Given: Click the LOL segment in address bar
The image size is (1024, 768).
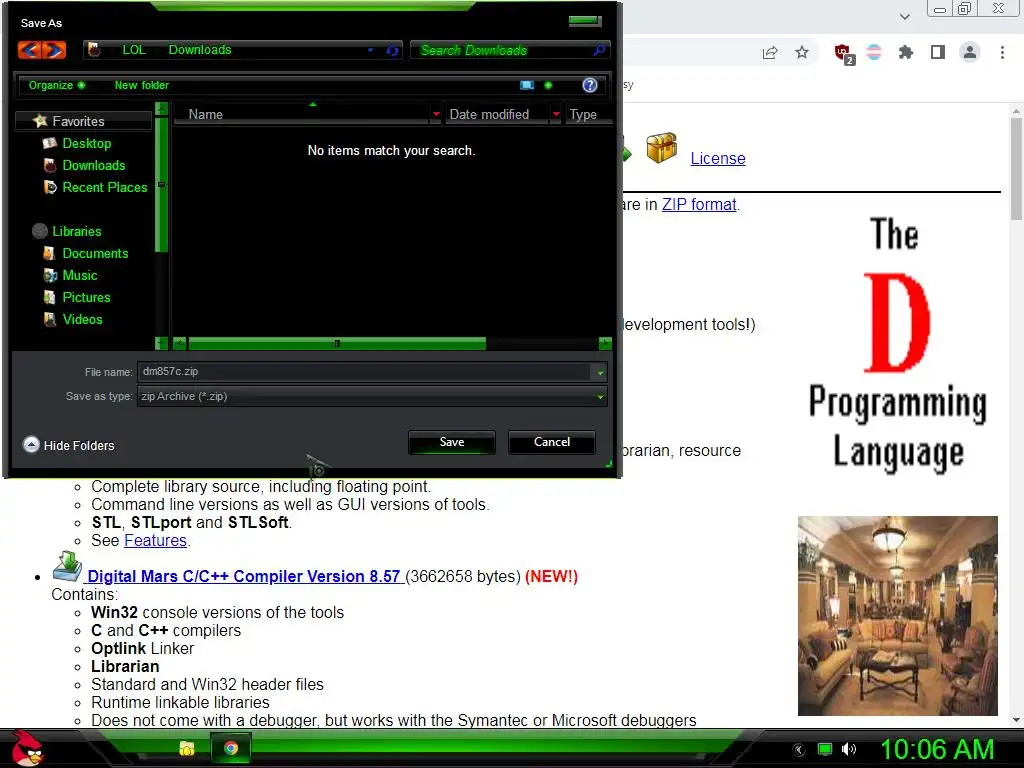Looking at the screenshot, I should pyautogui.click(x=134, y=50).
